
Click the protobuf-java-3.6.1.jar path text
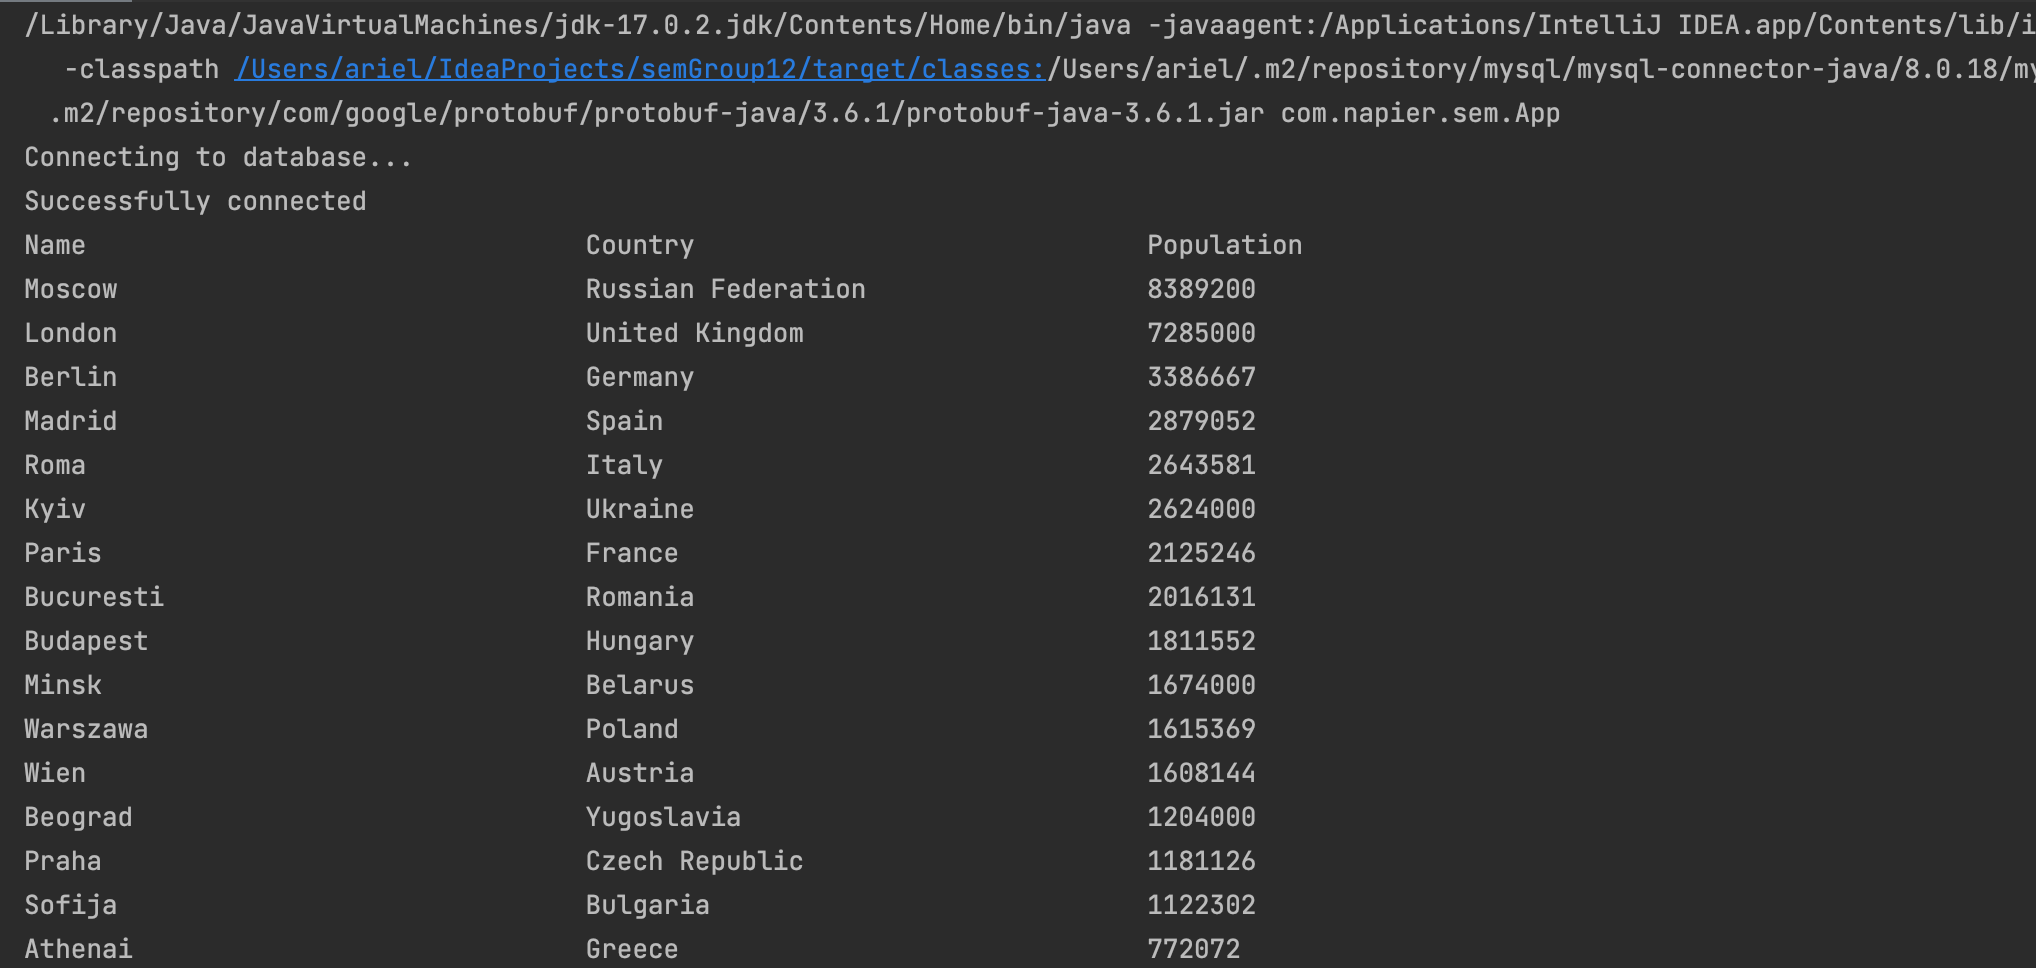[x=1084, y=113]
